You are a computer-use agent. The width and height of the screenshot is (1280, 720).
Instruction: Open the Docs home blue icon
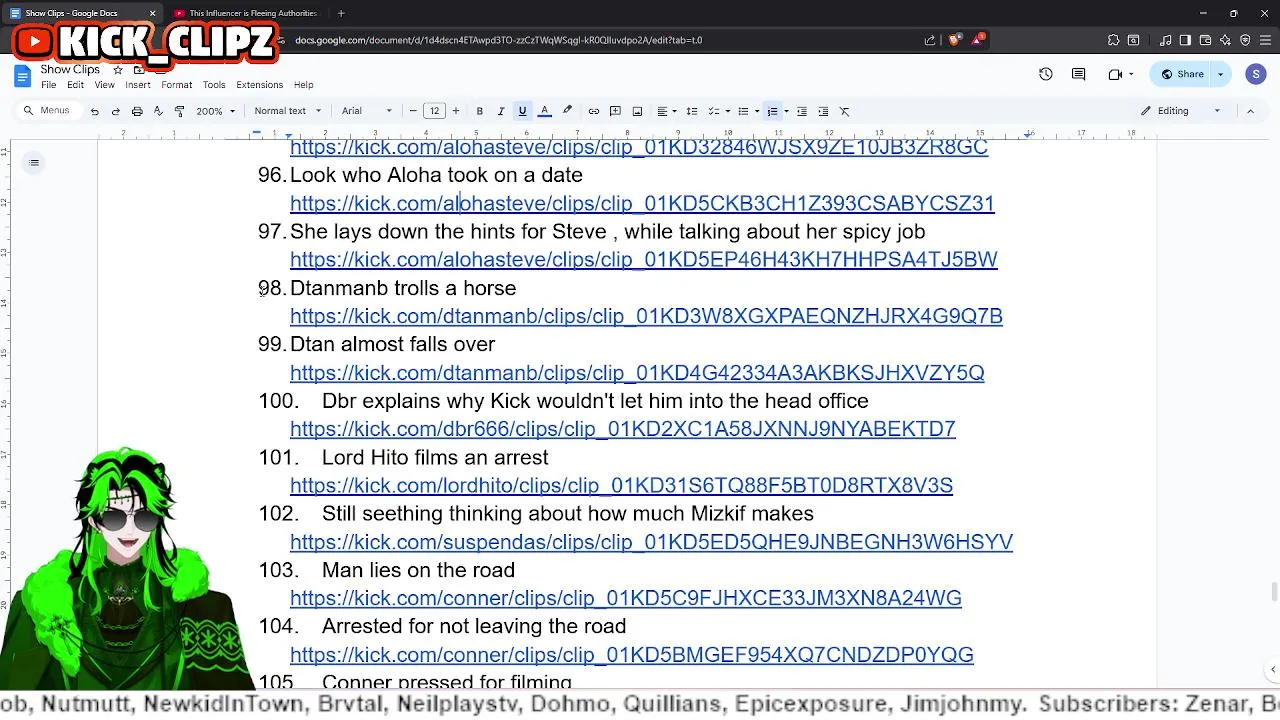point(21,76)
